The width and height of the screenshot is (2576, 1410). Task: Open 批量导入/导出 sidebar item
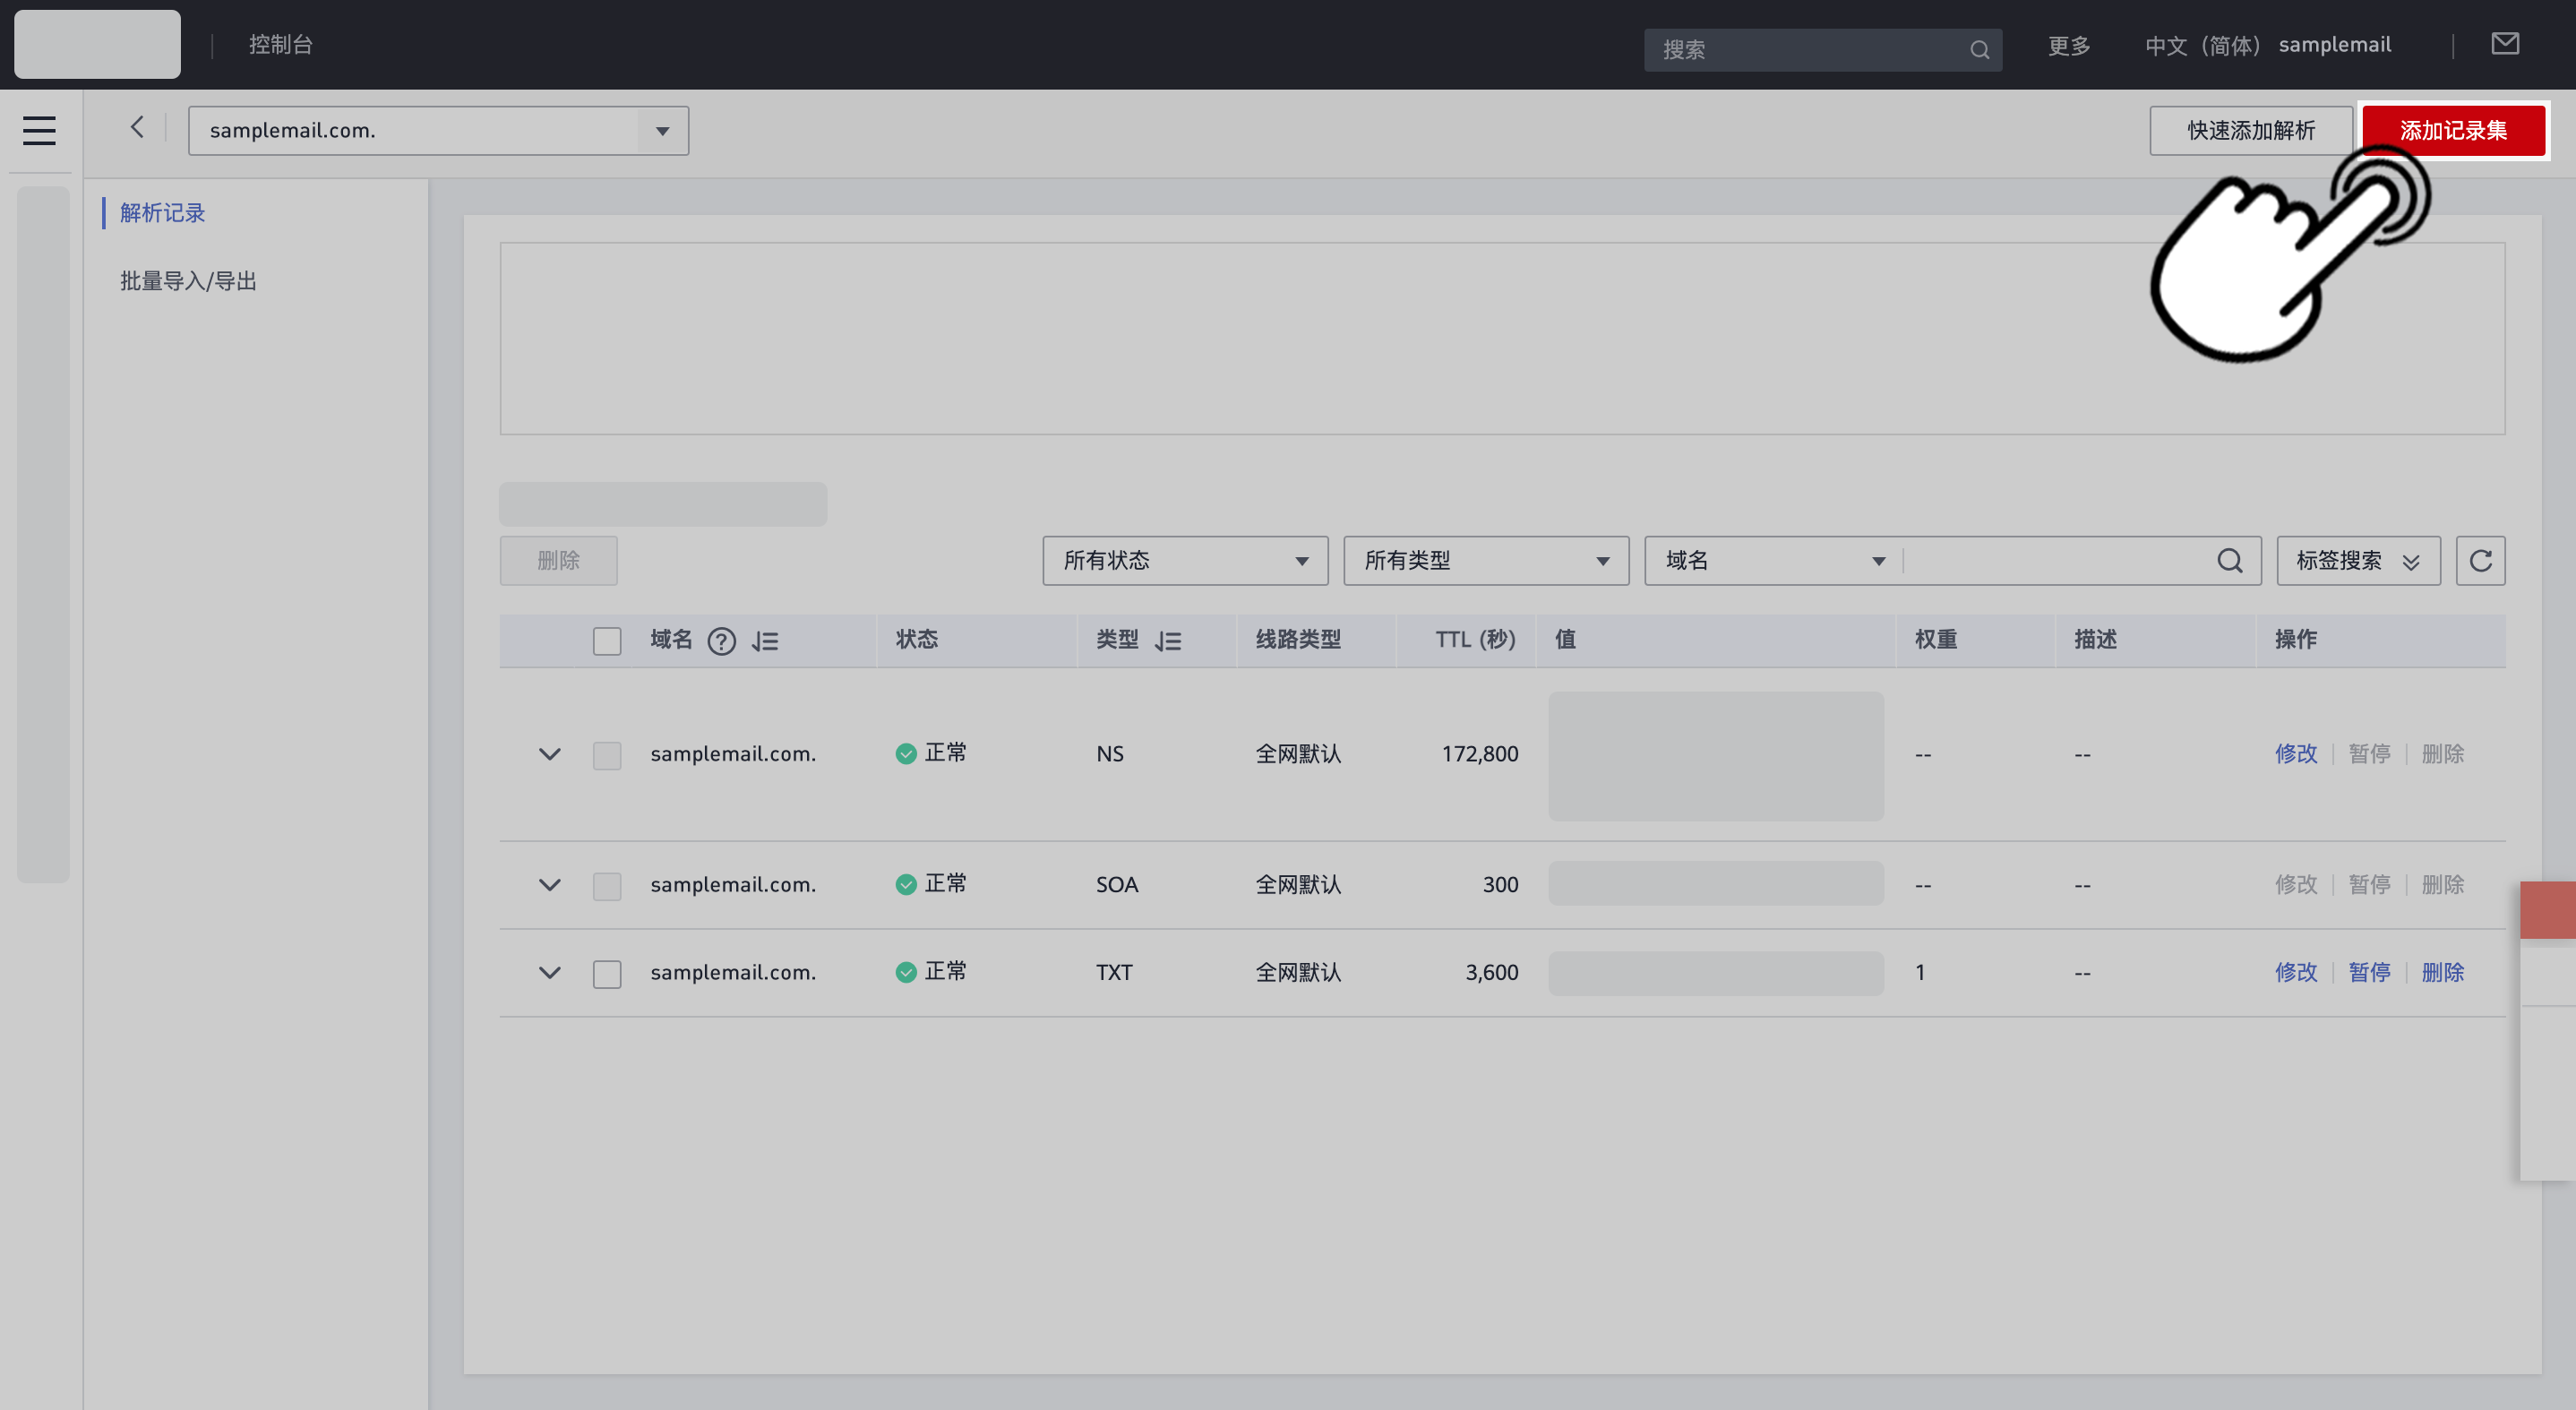point(188,281)
